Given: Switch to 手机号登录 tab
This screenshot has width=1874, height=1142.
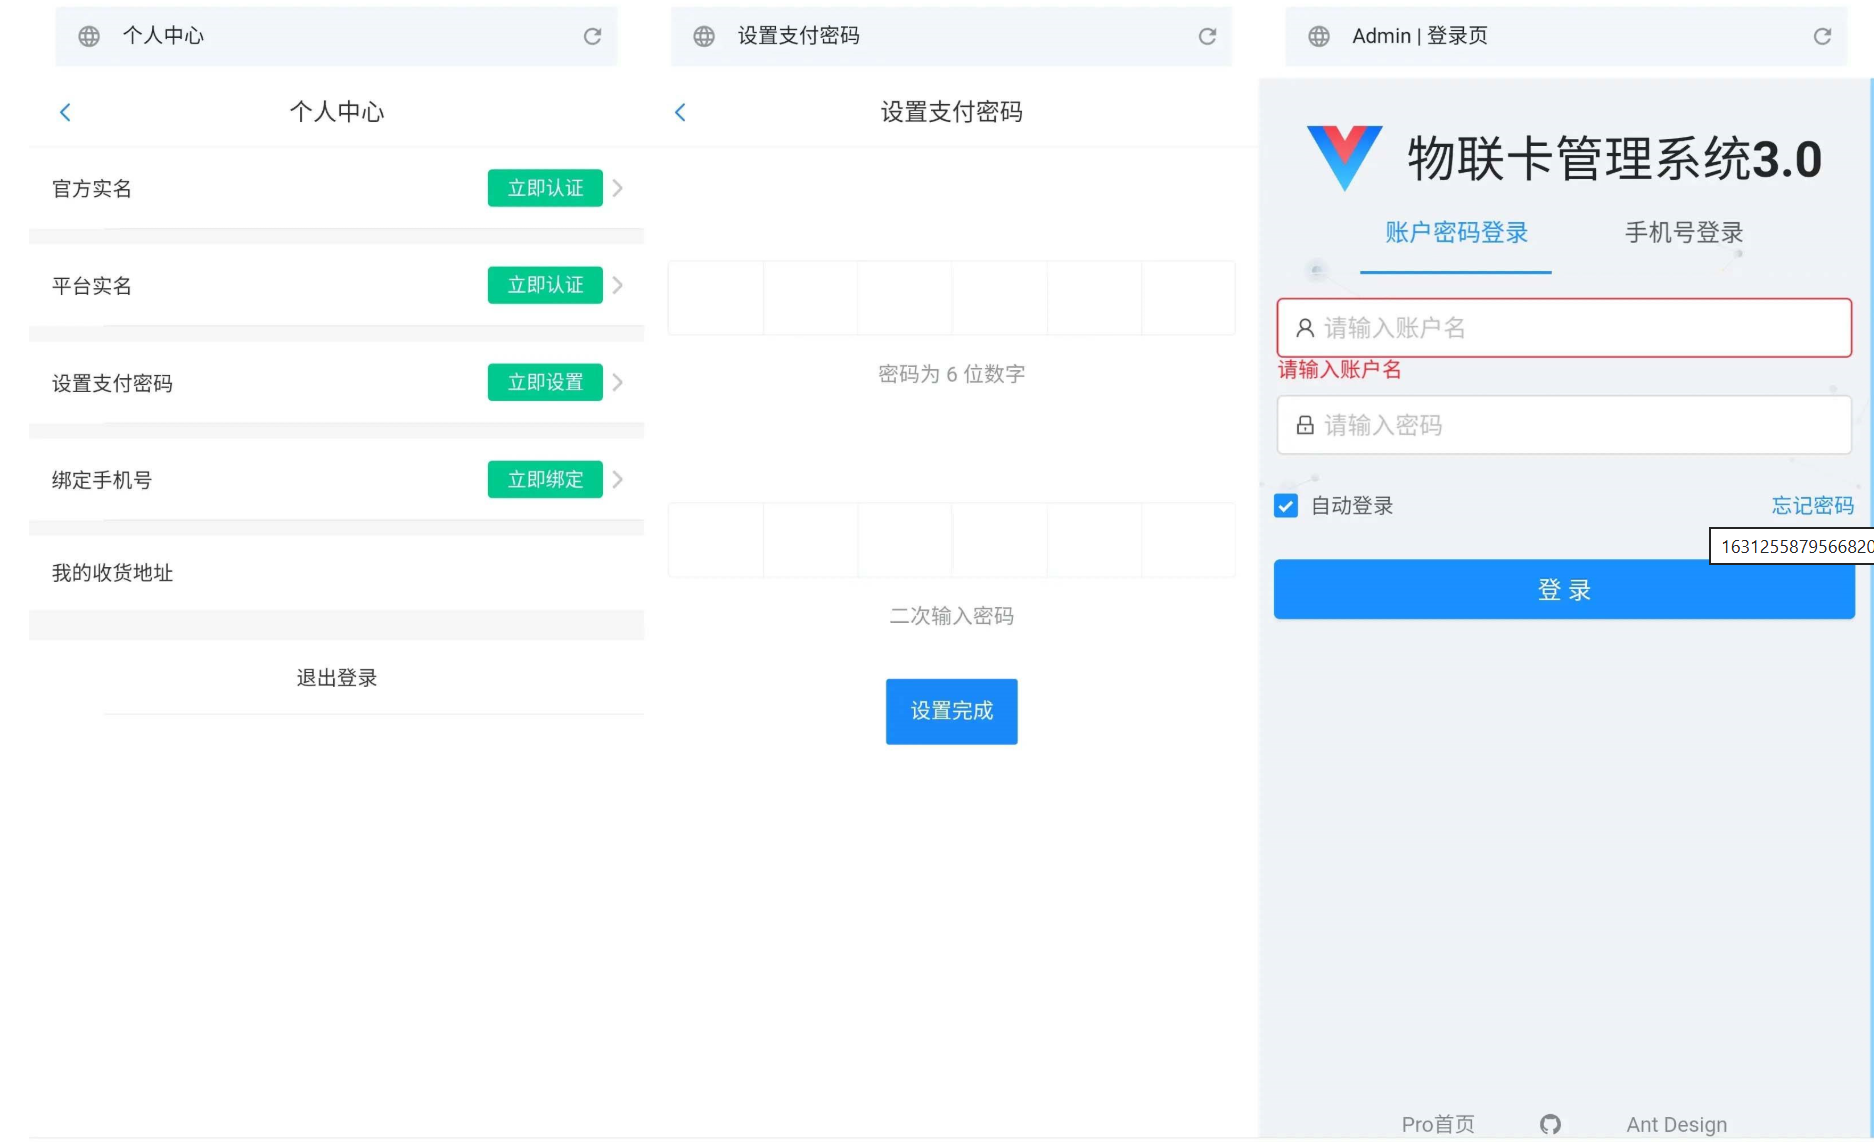Looking at the screenshot, I should coord(1683,233).
